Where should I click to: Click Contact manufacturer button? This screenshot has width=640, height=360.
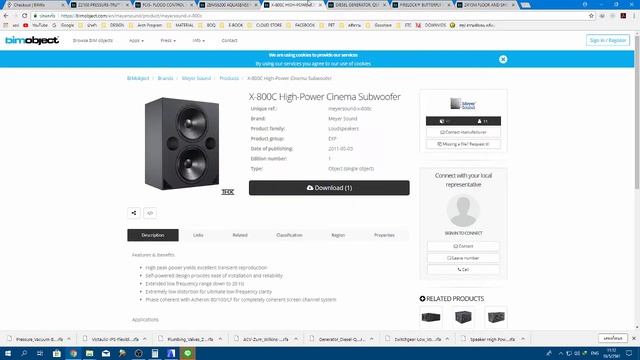click(x=463, y=132)
